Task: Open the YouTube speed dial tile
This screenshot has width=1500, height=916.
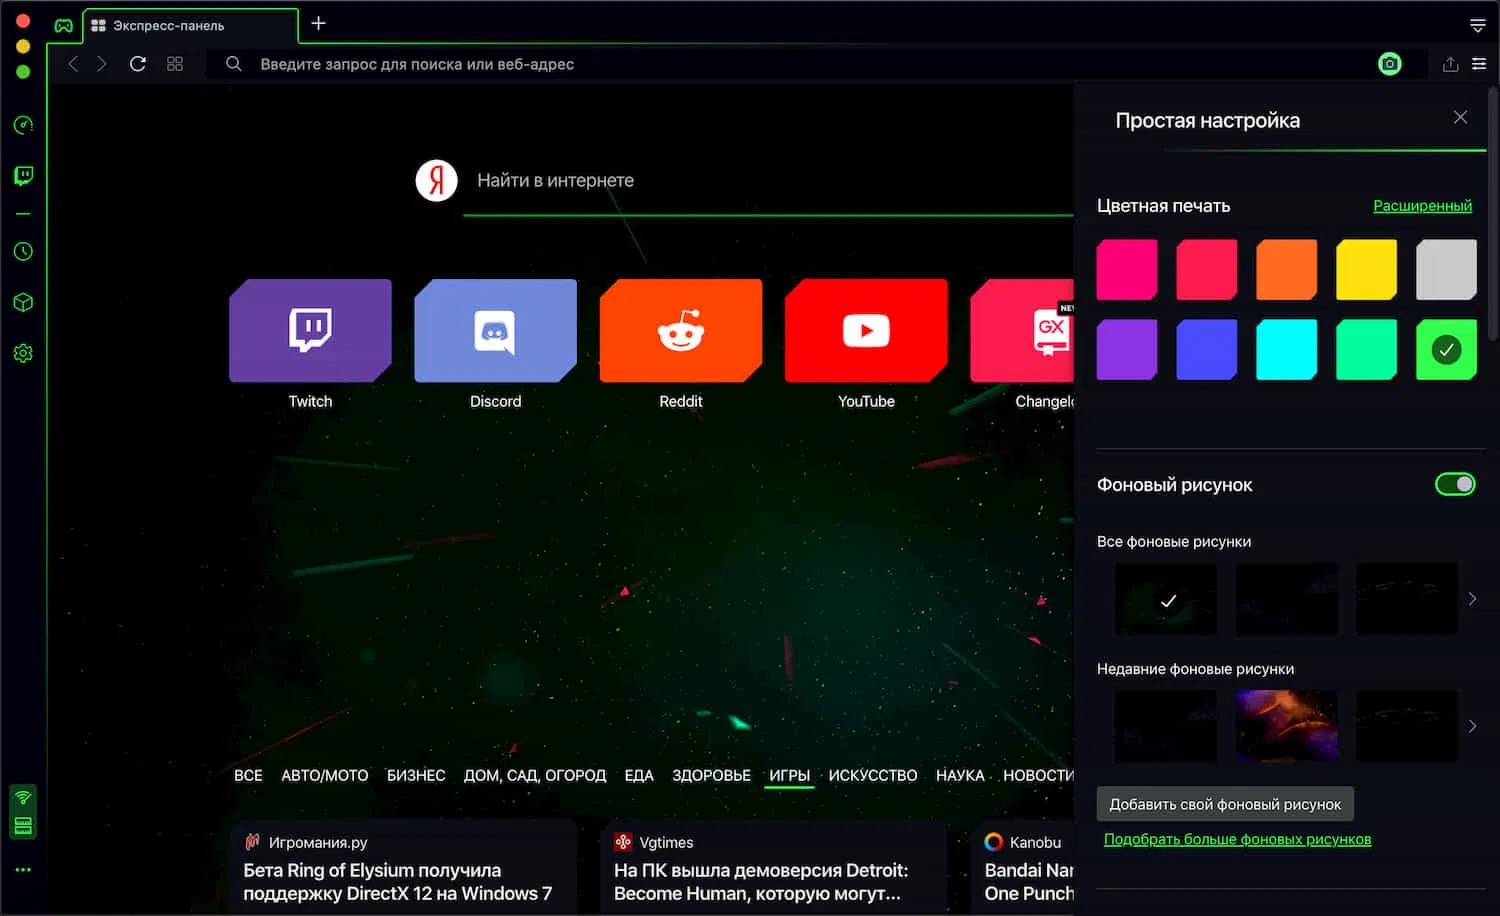Action: (866, 331)
